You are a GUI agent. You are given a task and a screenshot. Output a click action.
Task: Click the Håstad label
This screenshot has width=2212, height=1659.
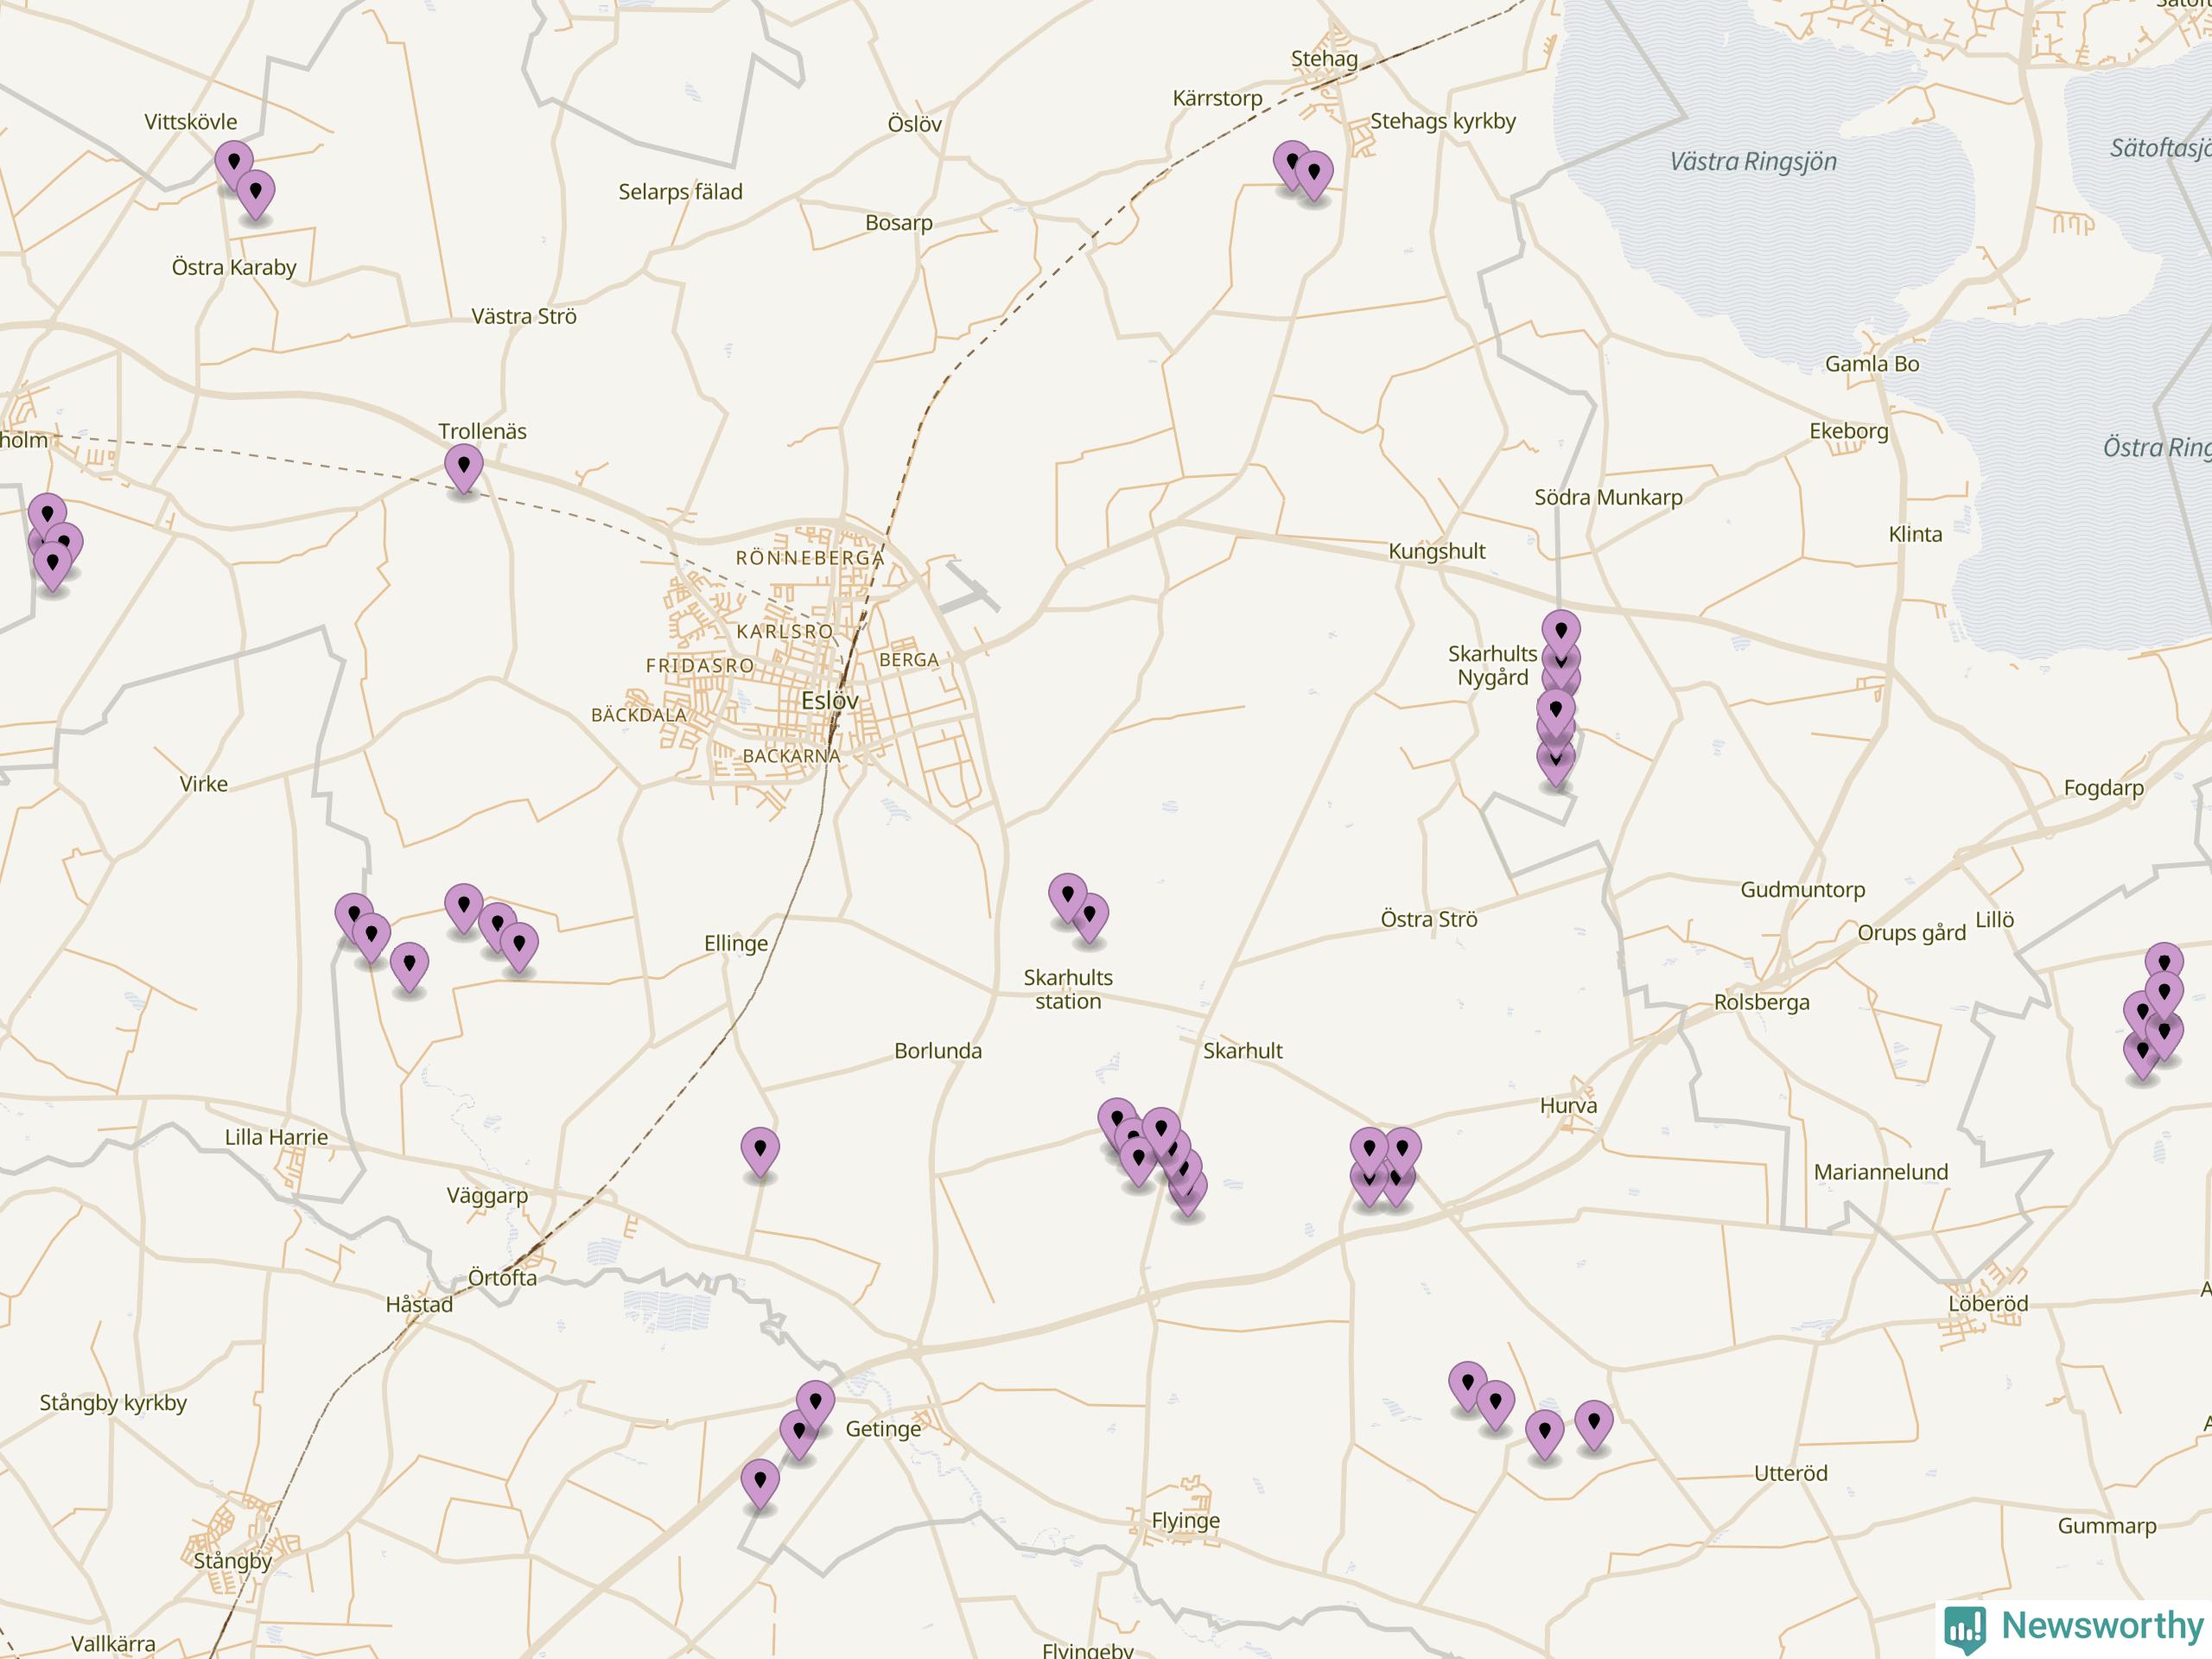(x=419, y=1305)
